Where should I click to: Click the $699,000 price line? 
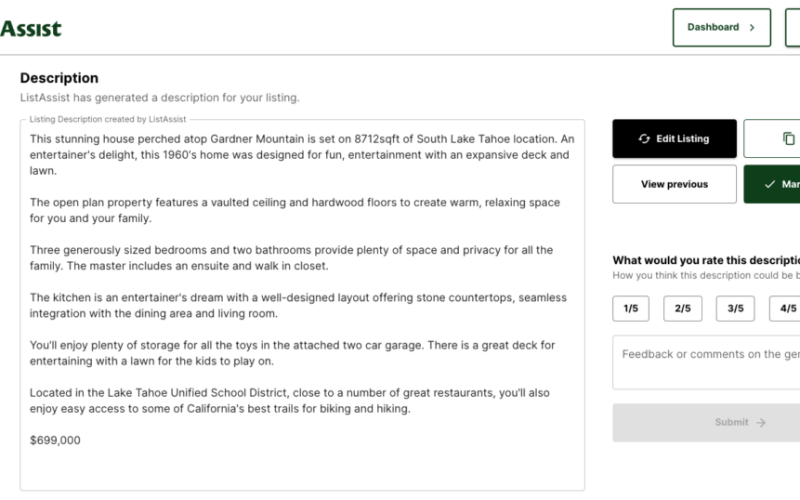click(x=56, y=440)
